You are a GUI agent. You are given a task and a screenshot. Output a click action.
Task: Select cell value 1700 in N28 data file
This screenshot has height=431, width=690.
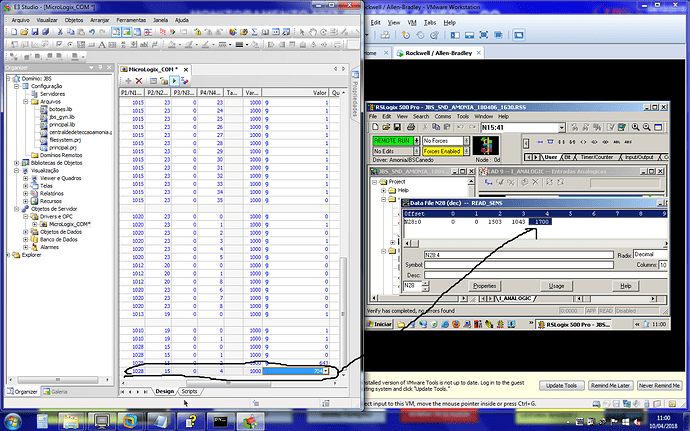(x=540, y=222)
